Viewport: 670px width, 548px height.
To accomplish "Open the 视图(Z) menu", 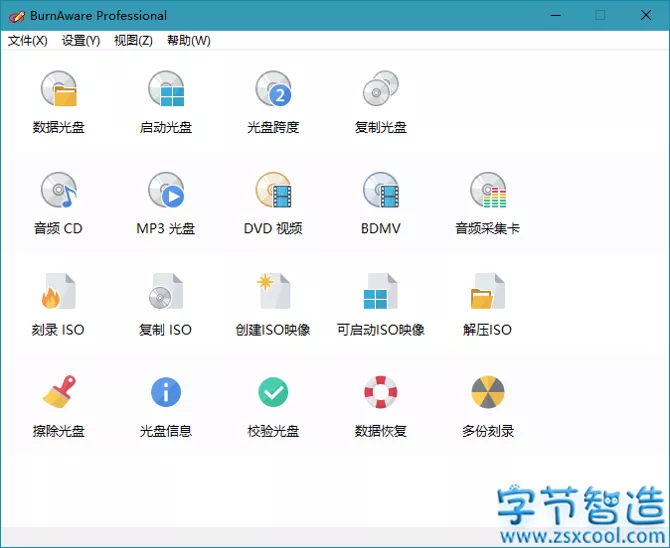I will [133, 41].
